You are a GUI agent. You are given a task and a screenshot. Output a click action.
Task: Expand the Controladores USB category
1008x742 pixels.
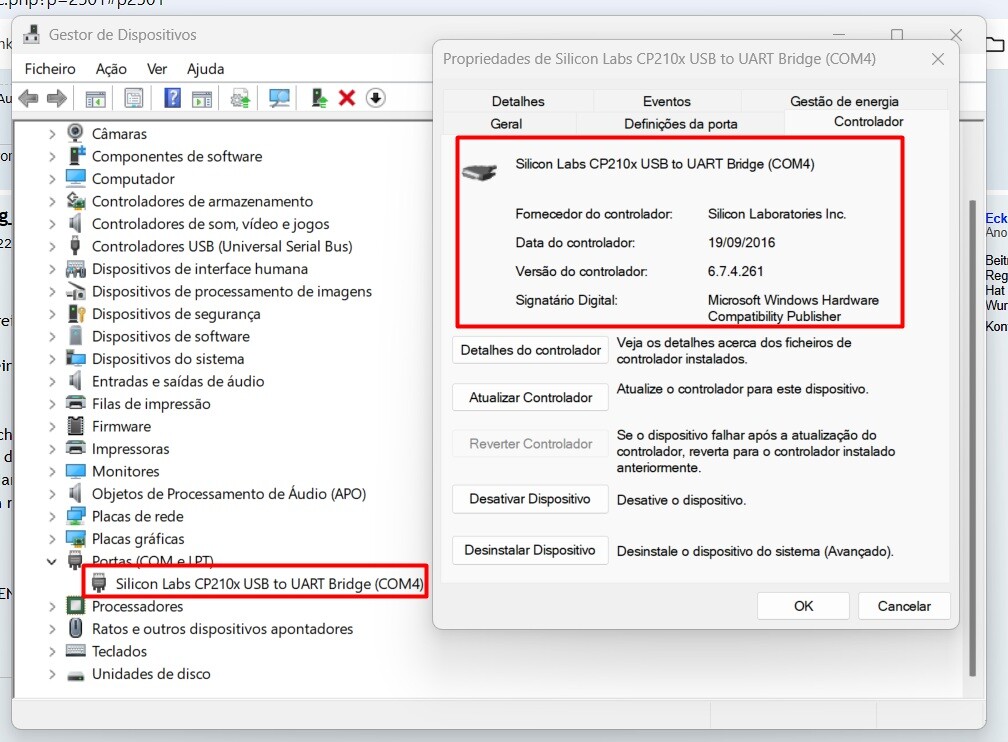click(x=53, y=247)
